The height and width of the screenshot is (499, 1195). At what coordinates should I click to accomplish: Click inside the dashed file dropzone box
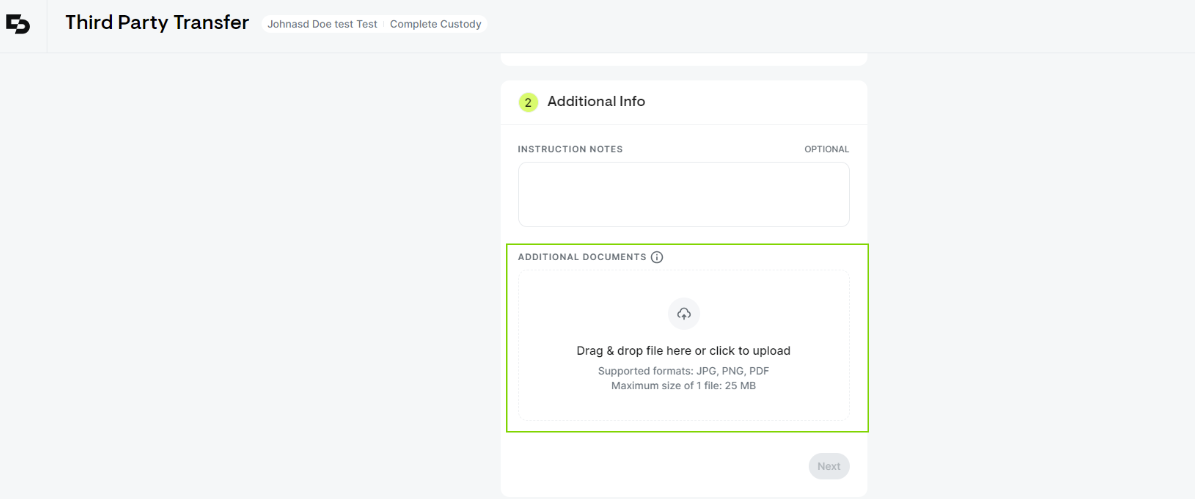pos(684,345)
